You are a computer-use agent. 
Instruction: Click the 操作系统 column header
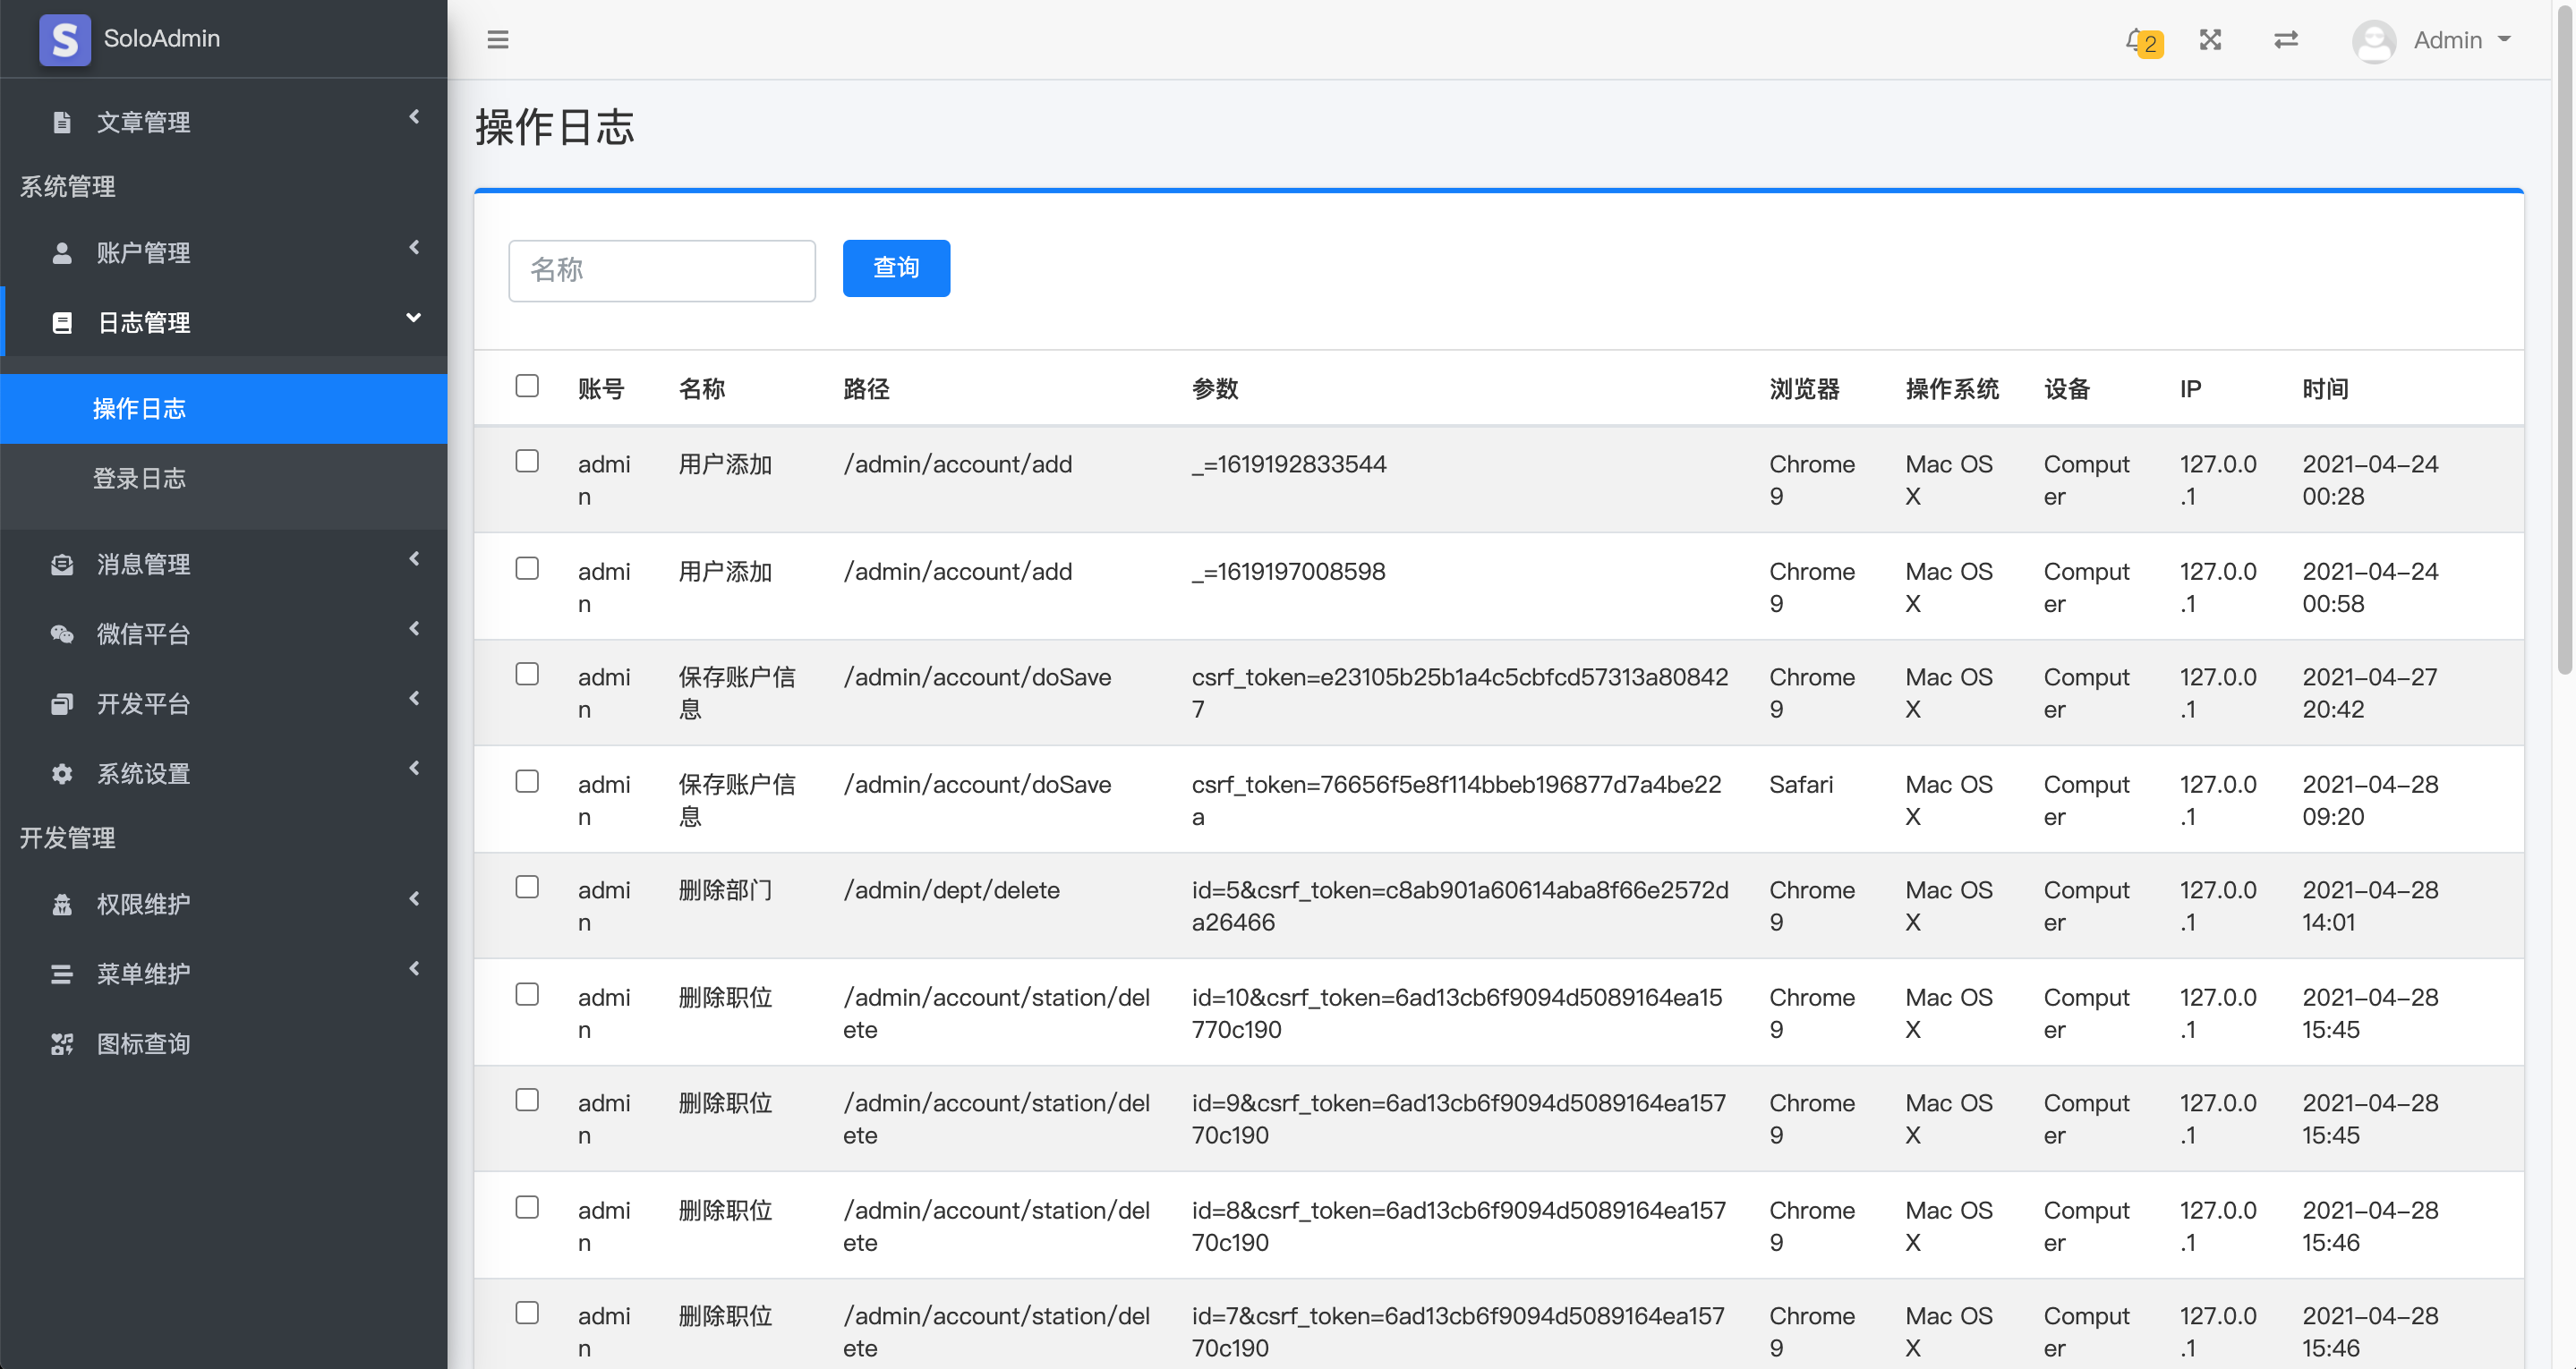click(1952, 388)
